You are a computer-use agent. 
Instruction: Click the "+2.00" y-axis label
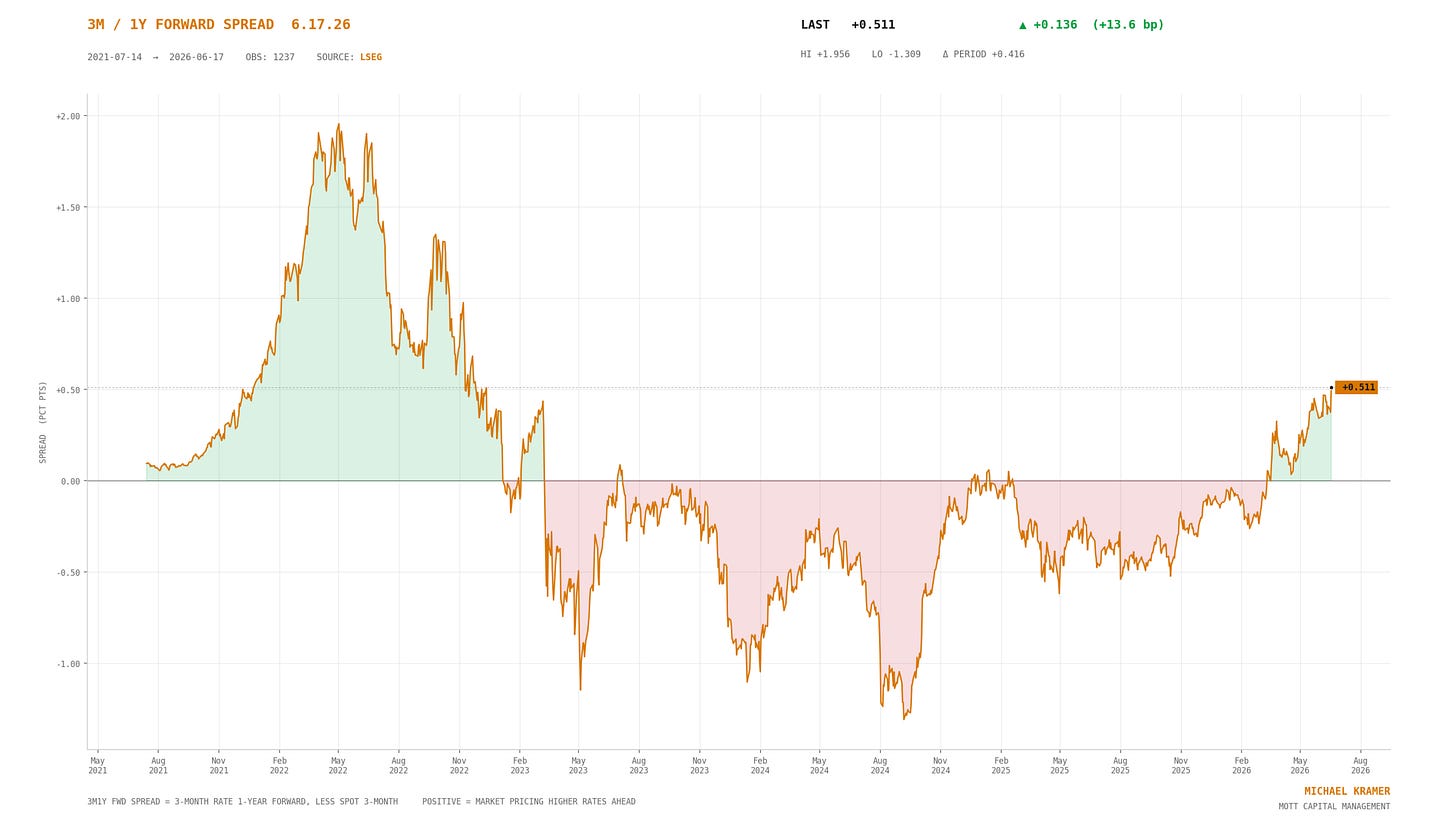point(68,116)
